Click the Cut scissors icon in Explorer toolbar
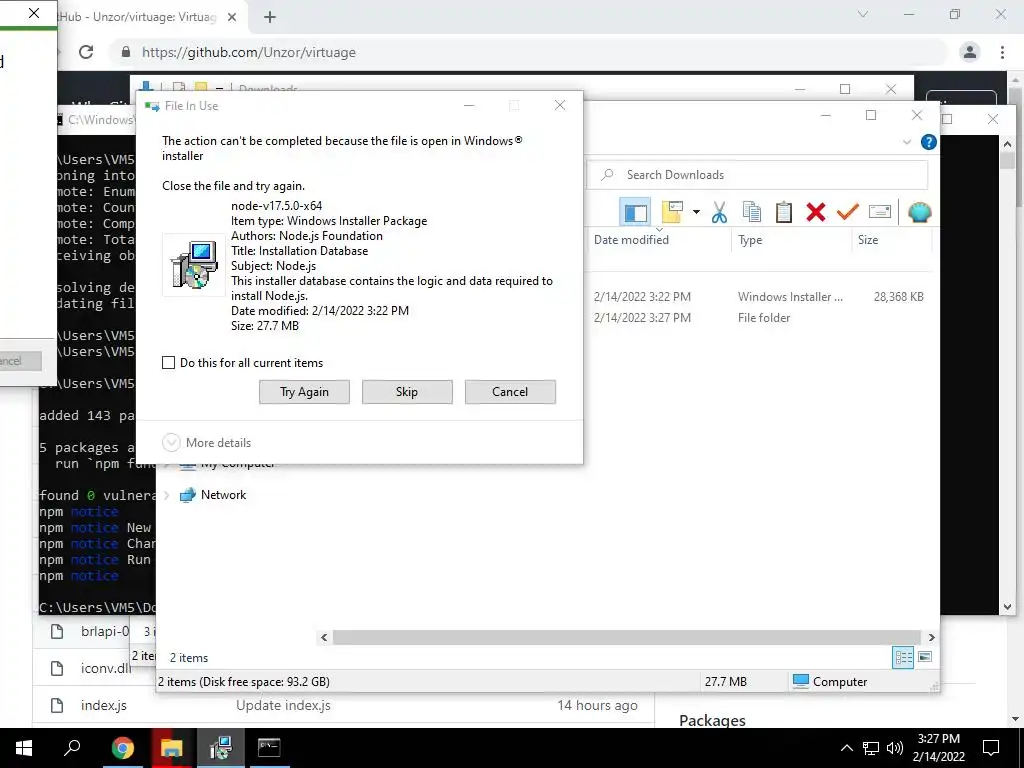 pos(719,212)
